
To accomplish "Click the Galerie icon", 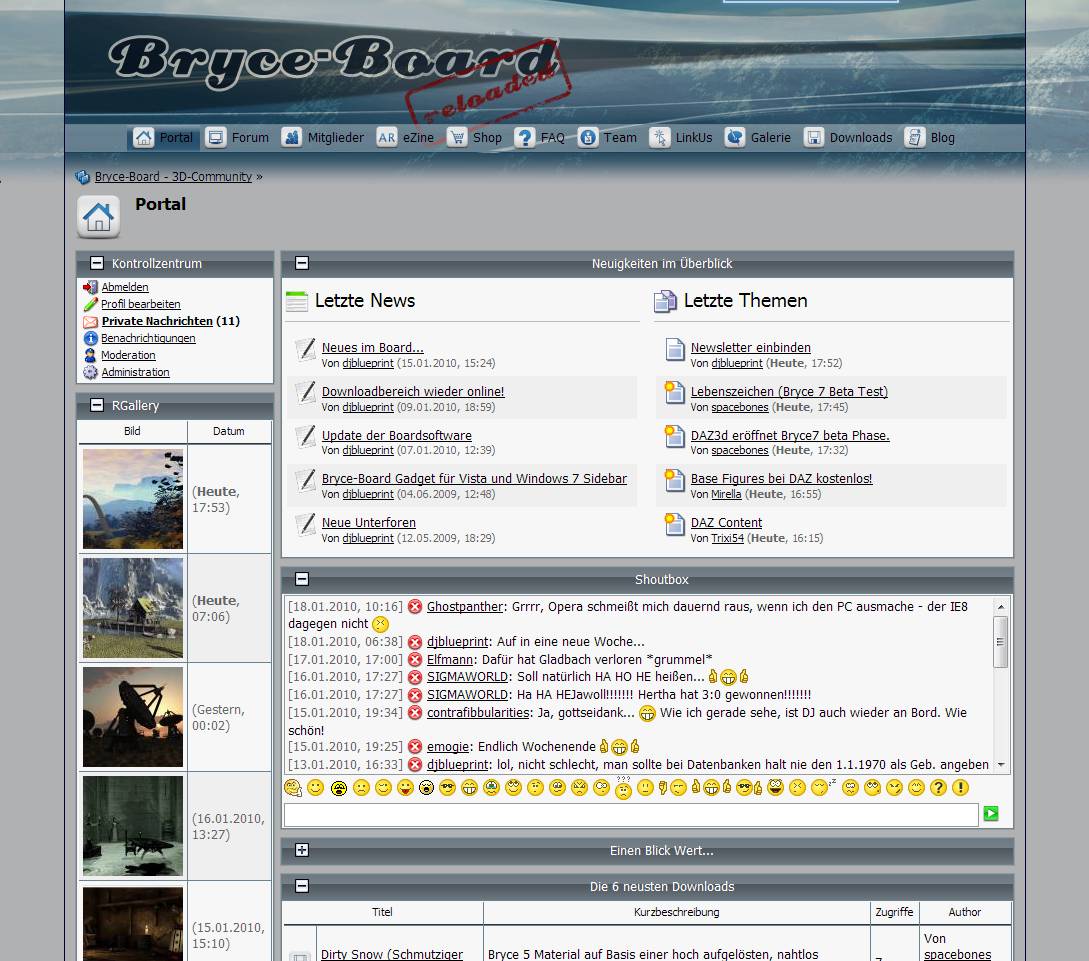I will pyautogui.click(x=735, y=137).
